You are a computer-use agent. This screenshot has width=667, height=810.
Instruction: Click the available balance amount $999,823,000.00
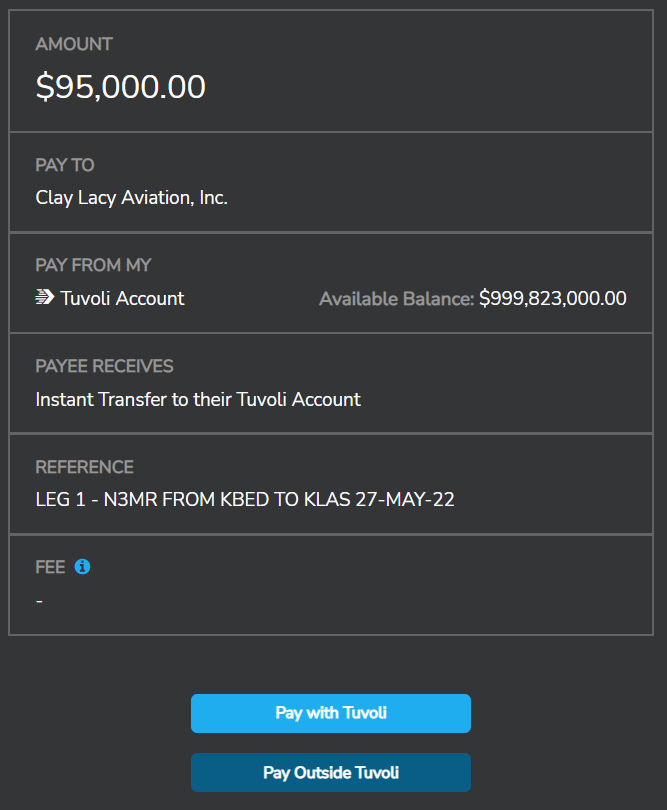point(553,298)
